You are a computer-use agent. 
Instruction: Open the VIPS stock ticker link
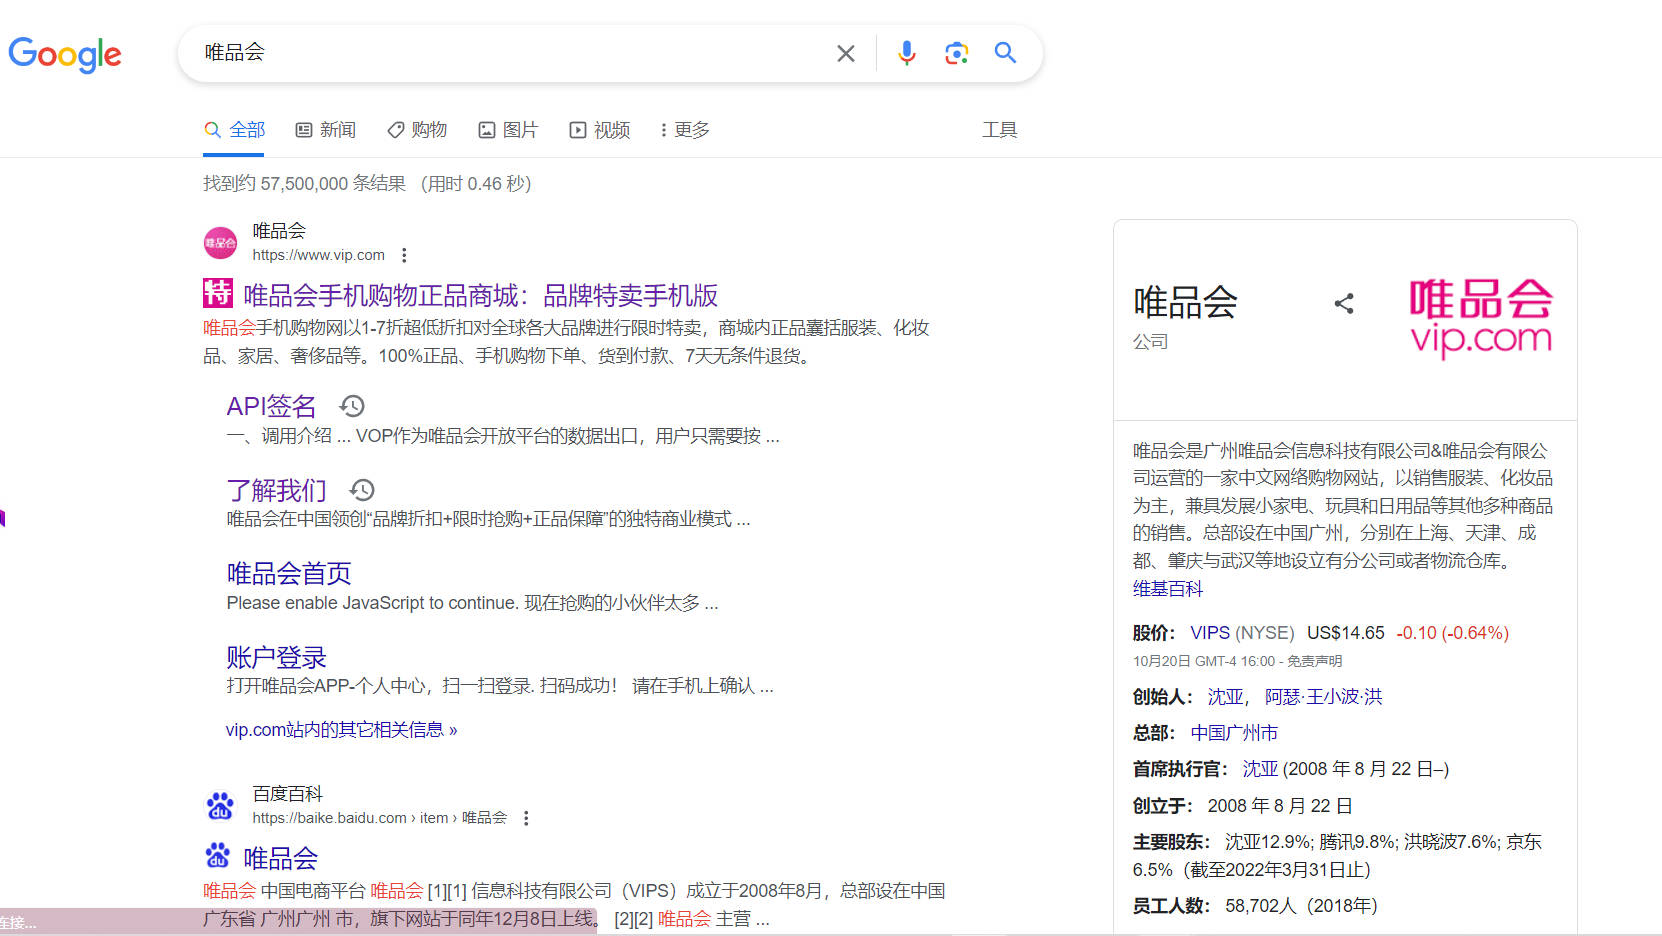point(1210,633)
